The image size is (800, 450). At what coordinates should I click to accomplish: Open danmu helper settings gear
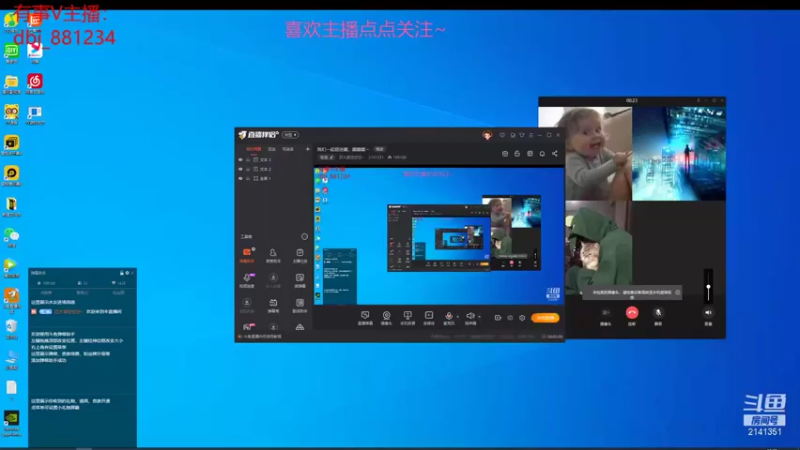[x=127, y=273]
